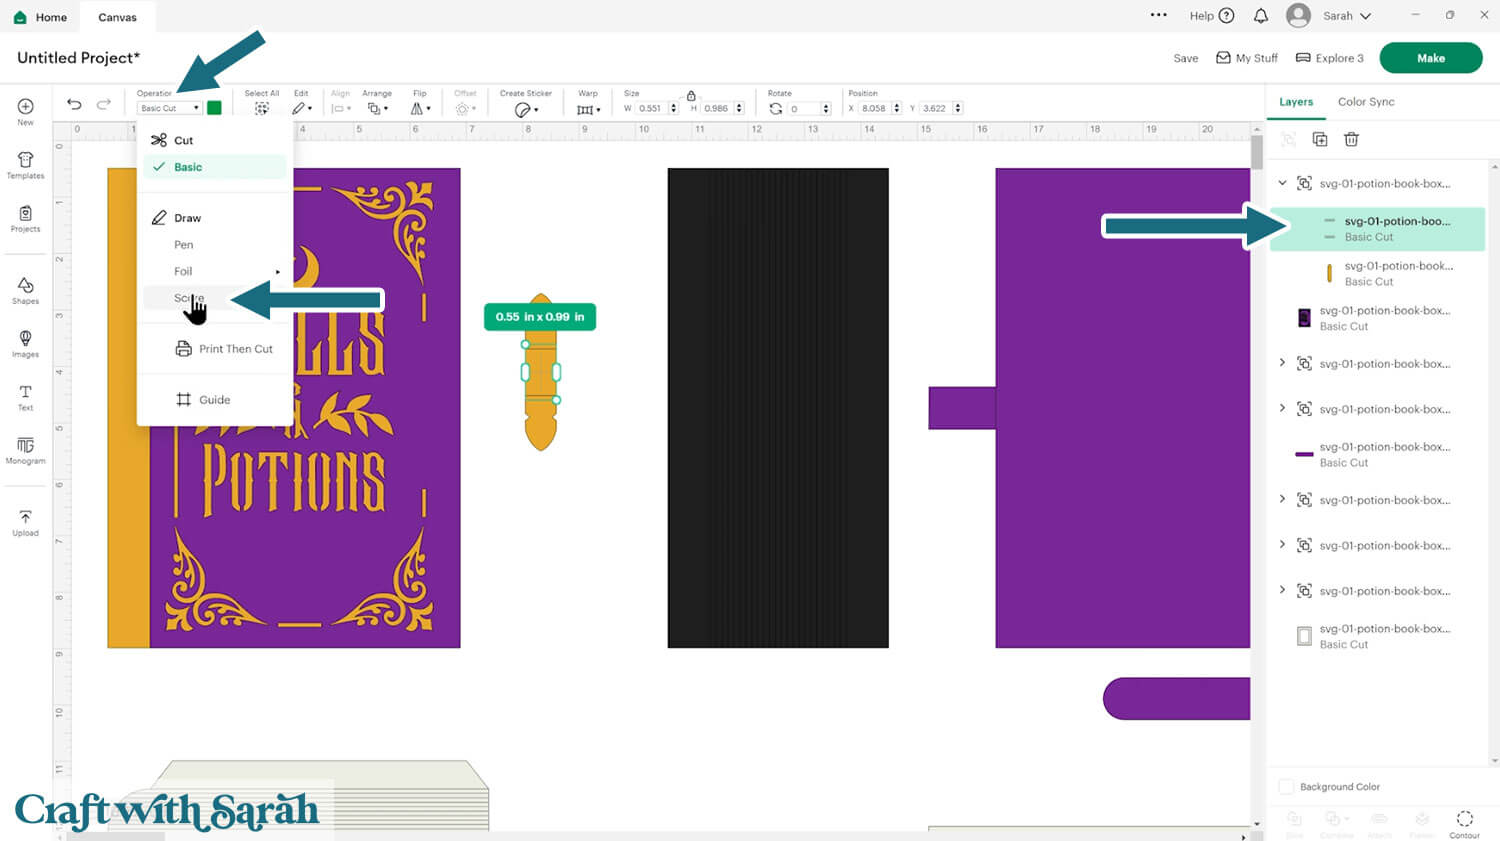Open the Monogram tool

pyautogui.click(x=25, y=450)
